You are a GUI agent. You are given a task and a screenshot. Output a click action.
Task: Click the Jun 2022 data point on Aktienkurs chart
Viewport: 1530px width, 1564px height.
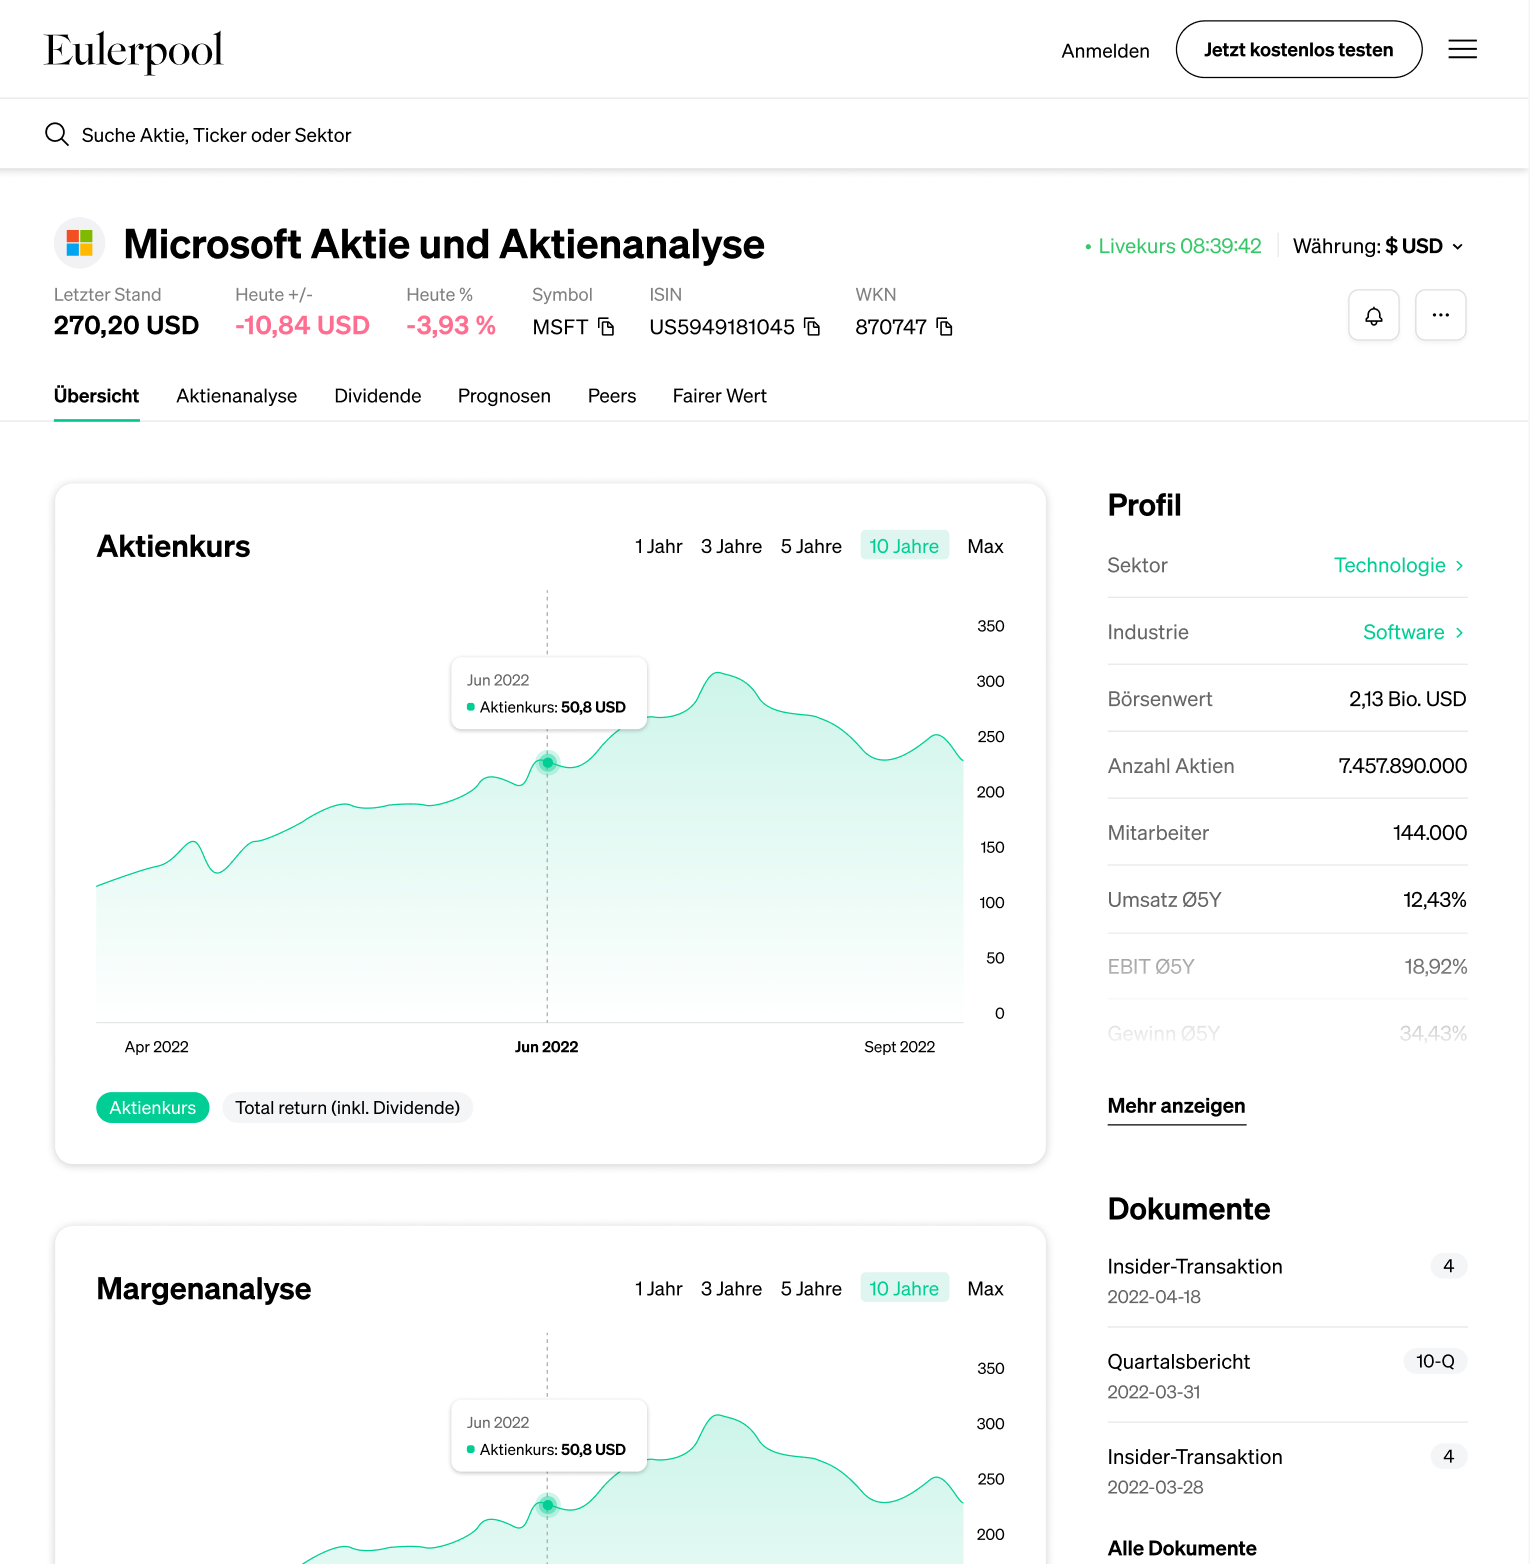coord(547,762)
